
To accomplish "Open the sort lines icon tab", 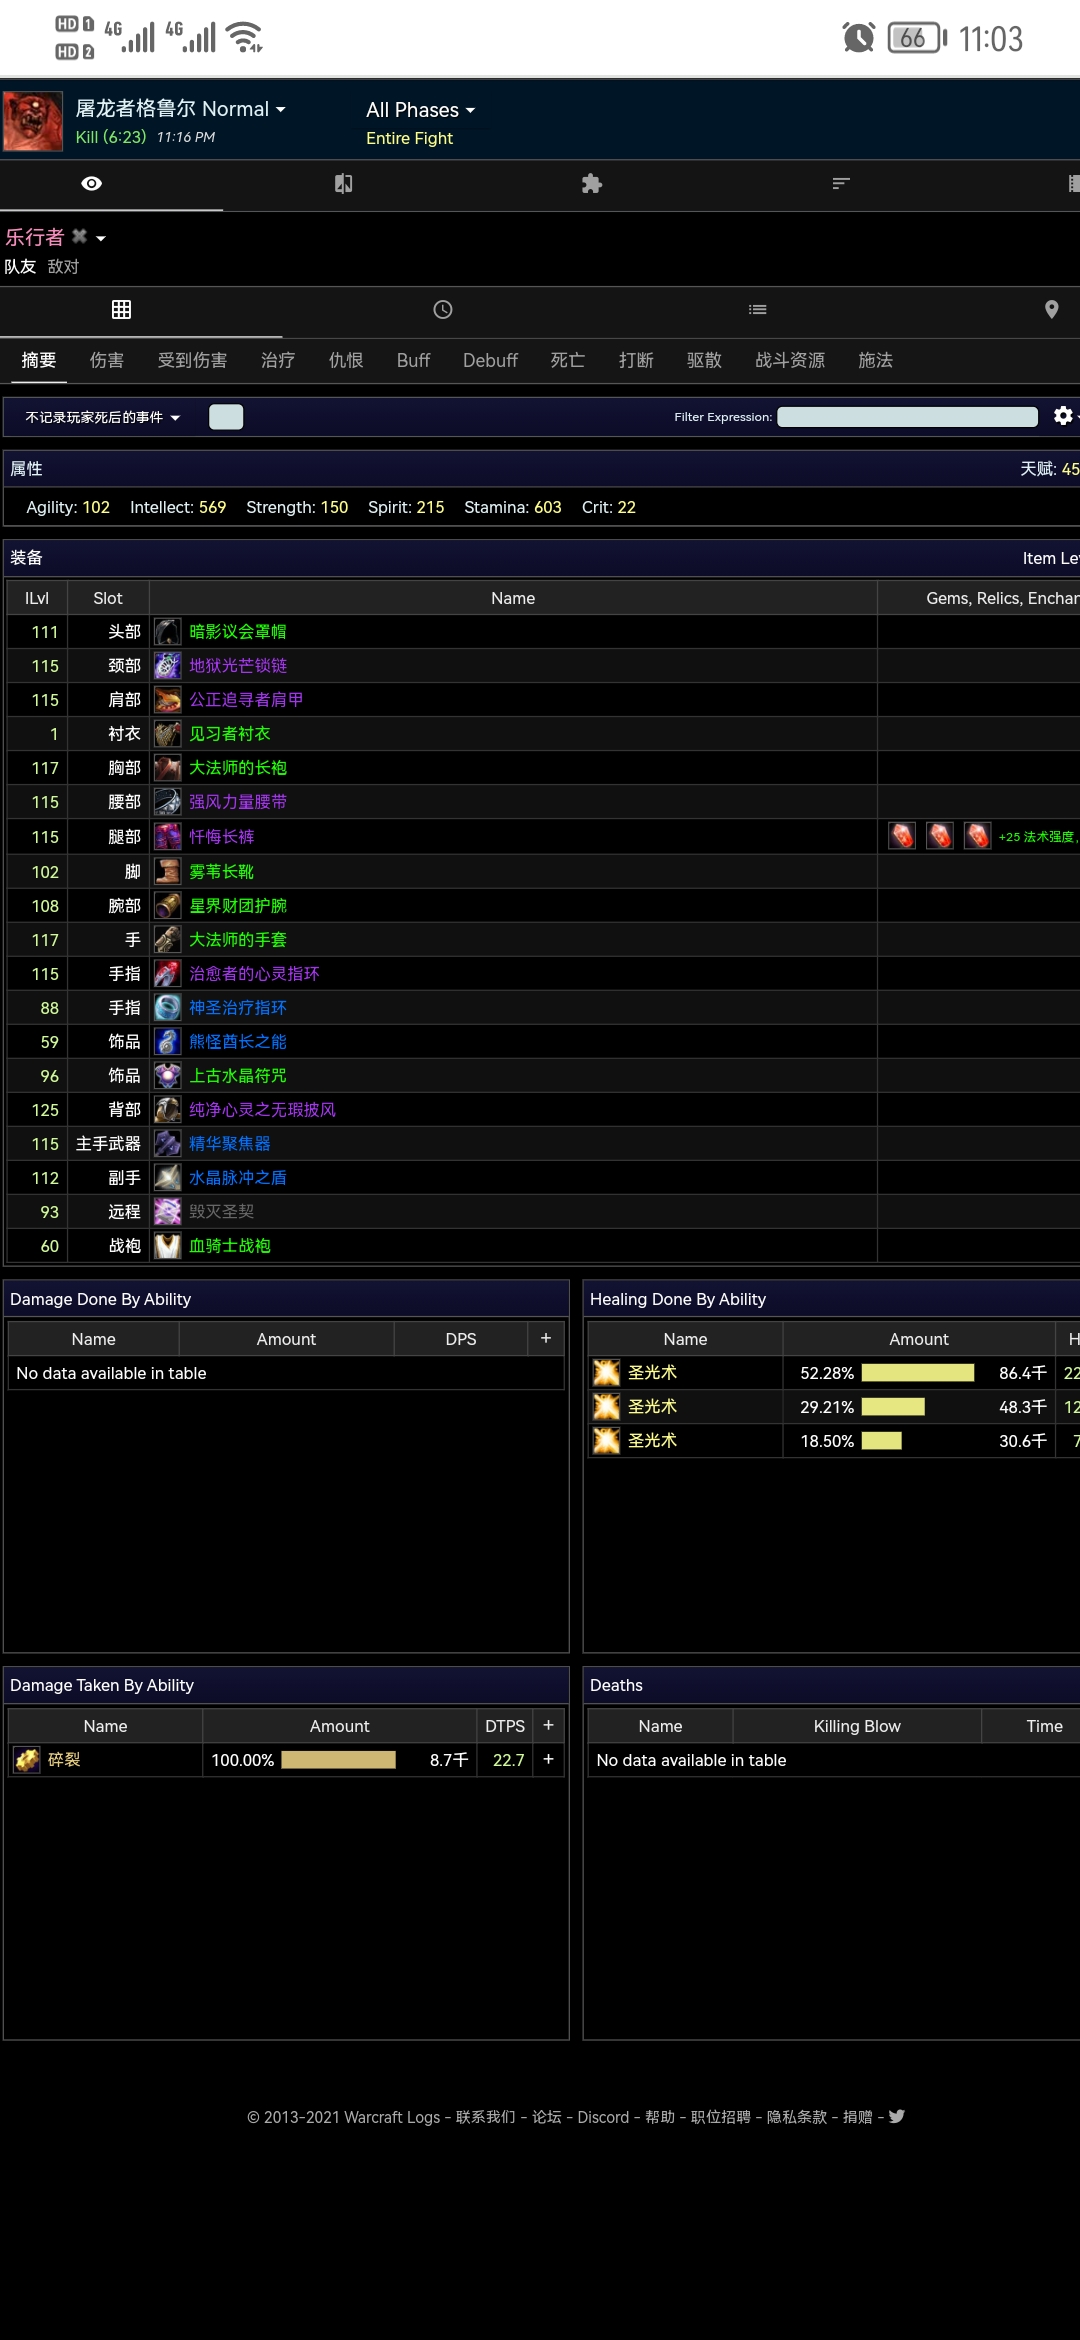I will click(841, 183).
